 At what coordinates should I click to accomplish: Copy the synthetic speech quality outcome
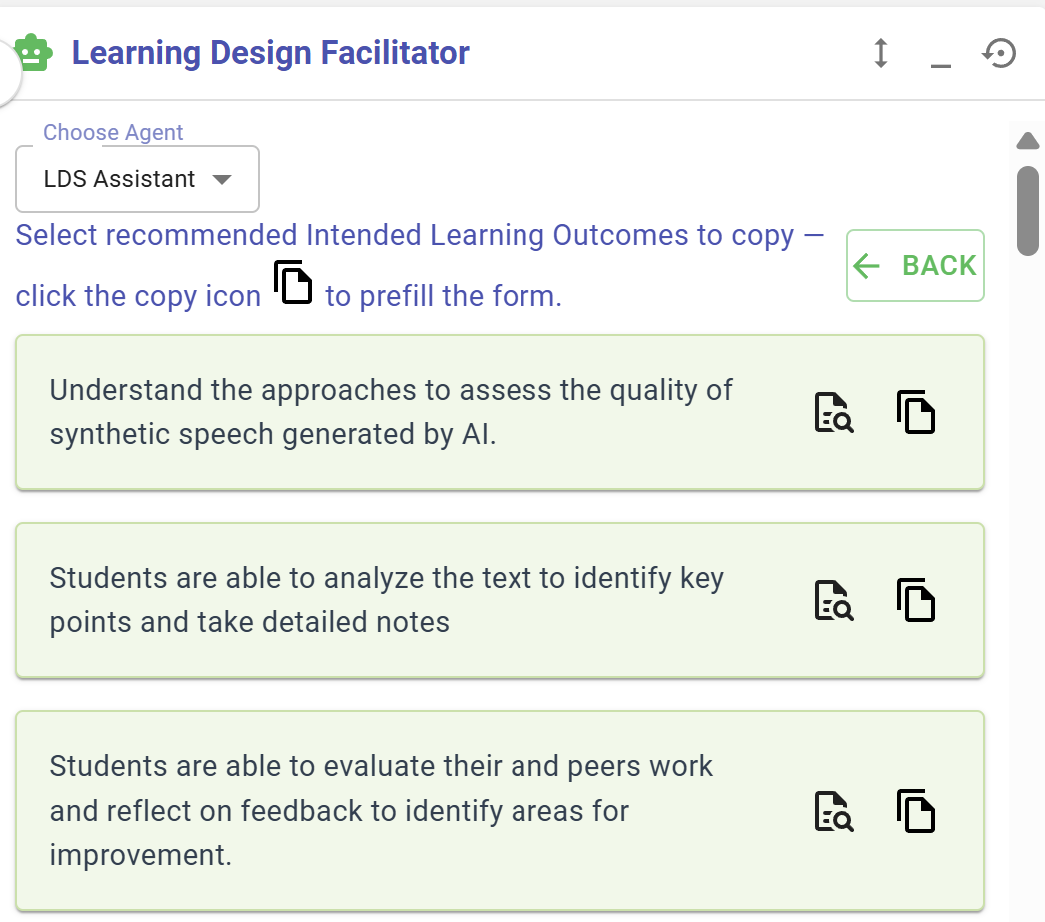(916, 412)
